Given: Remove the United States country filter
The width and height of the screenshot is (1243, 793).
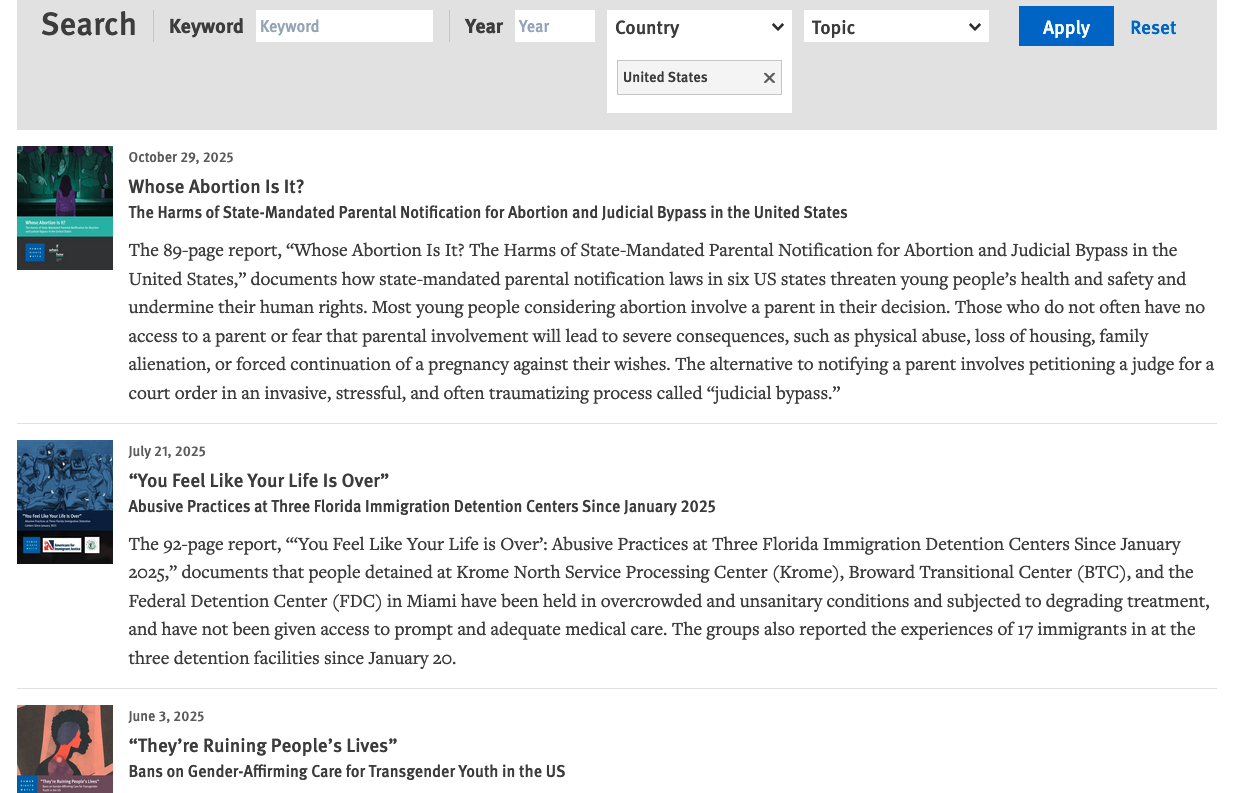Looking at the screenshot, I should pyautogui.click(x=769, y=78).
